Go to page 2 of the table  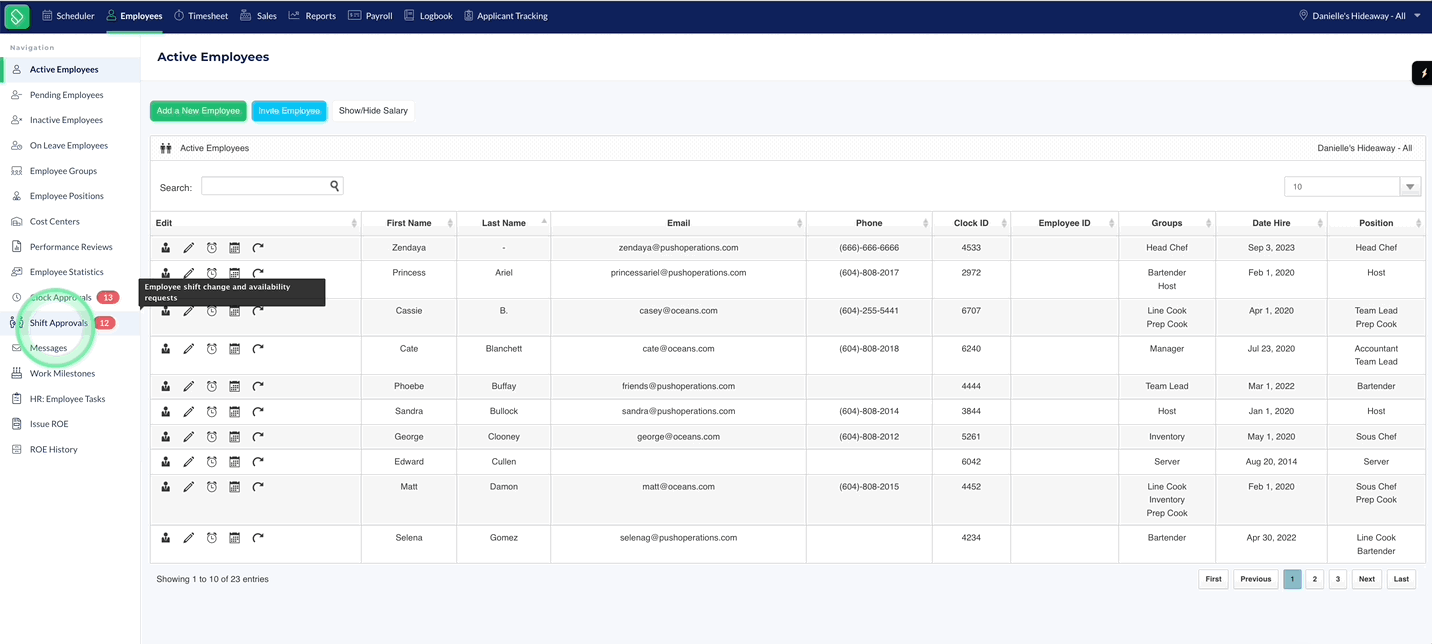pyautogui.click(x=1315, y=579)
